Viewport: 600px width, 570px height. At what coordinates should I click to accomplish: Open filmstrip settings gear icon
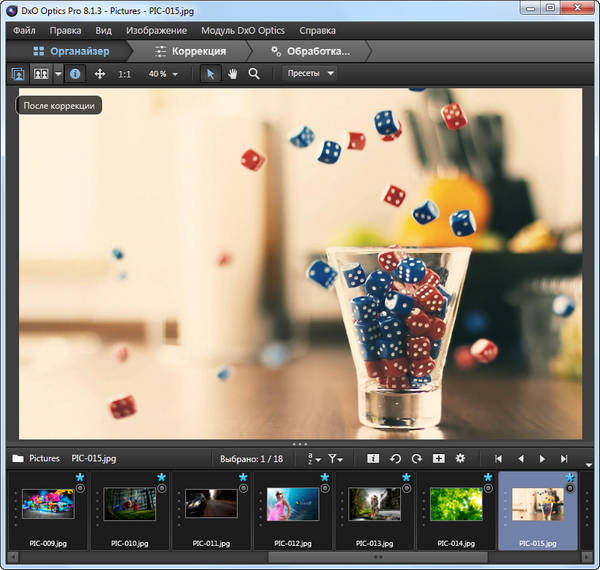coord(460,458)
